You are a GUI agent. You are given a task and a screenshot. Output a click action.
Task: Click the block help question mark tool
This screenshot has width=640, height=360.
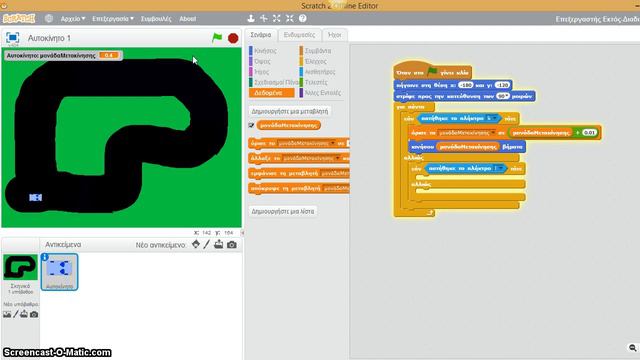(302, 18)
